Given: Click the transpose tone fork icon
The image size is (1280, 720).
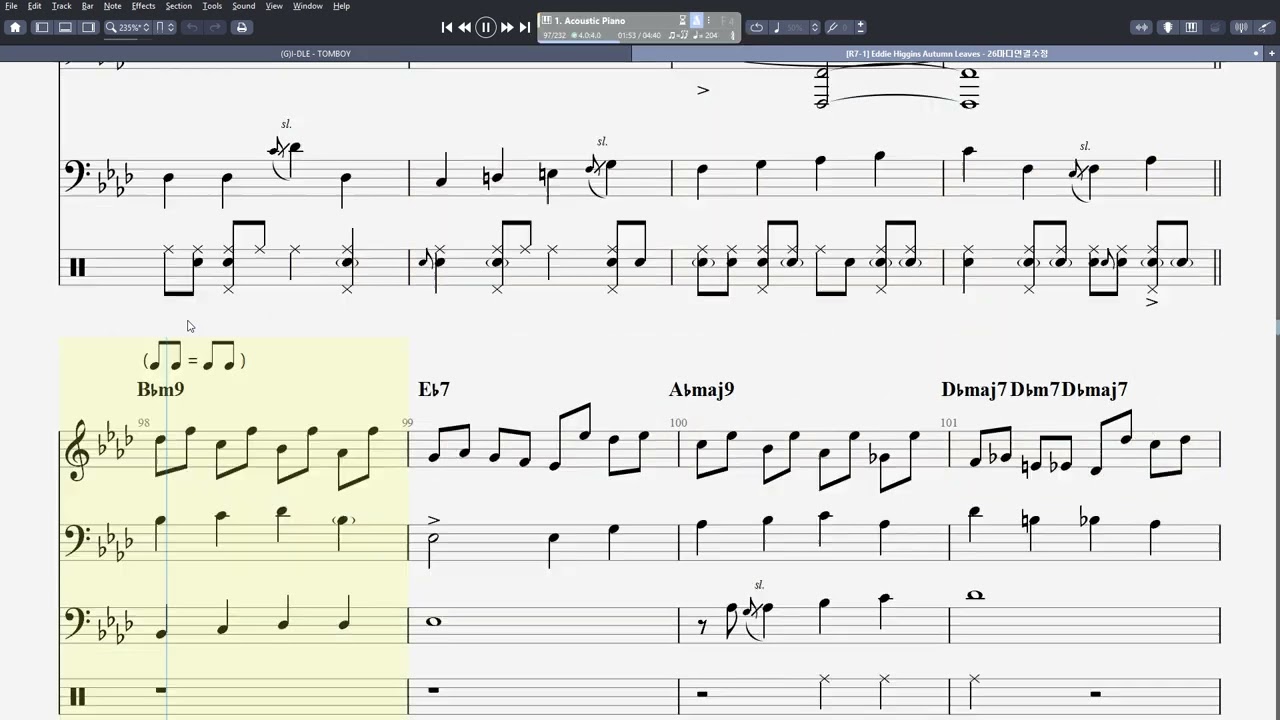Looking at the screenshot, I should coord(833,27).
